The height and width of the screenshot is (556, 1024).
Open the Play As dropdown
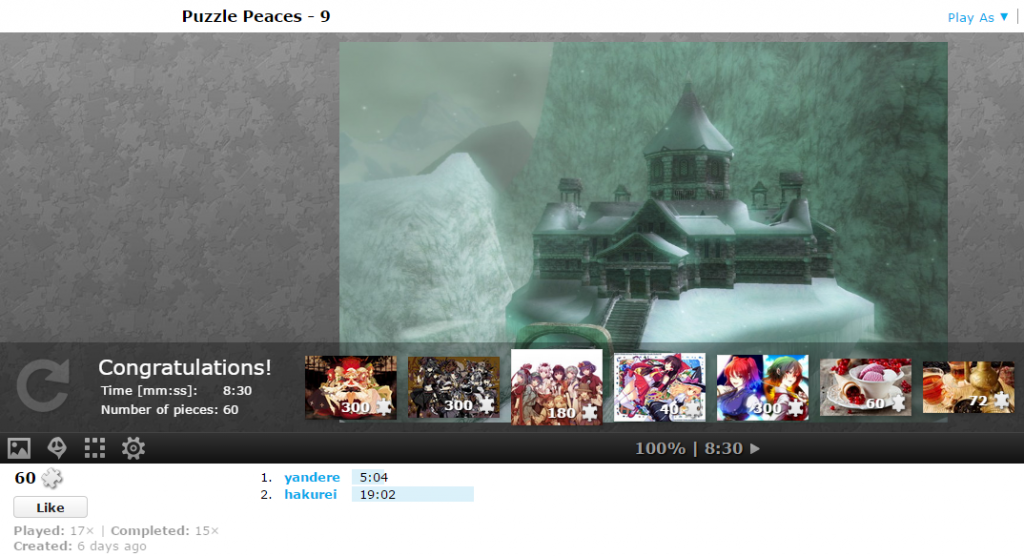[978, 18]
